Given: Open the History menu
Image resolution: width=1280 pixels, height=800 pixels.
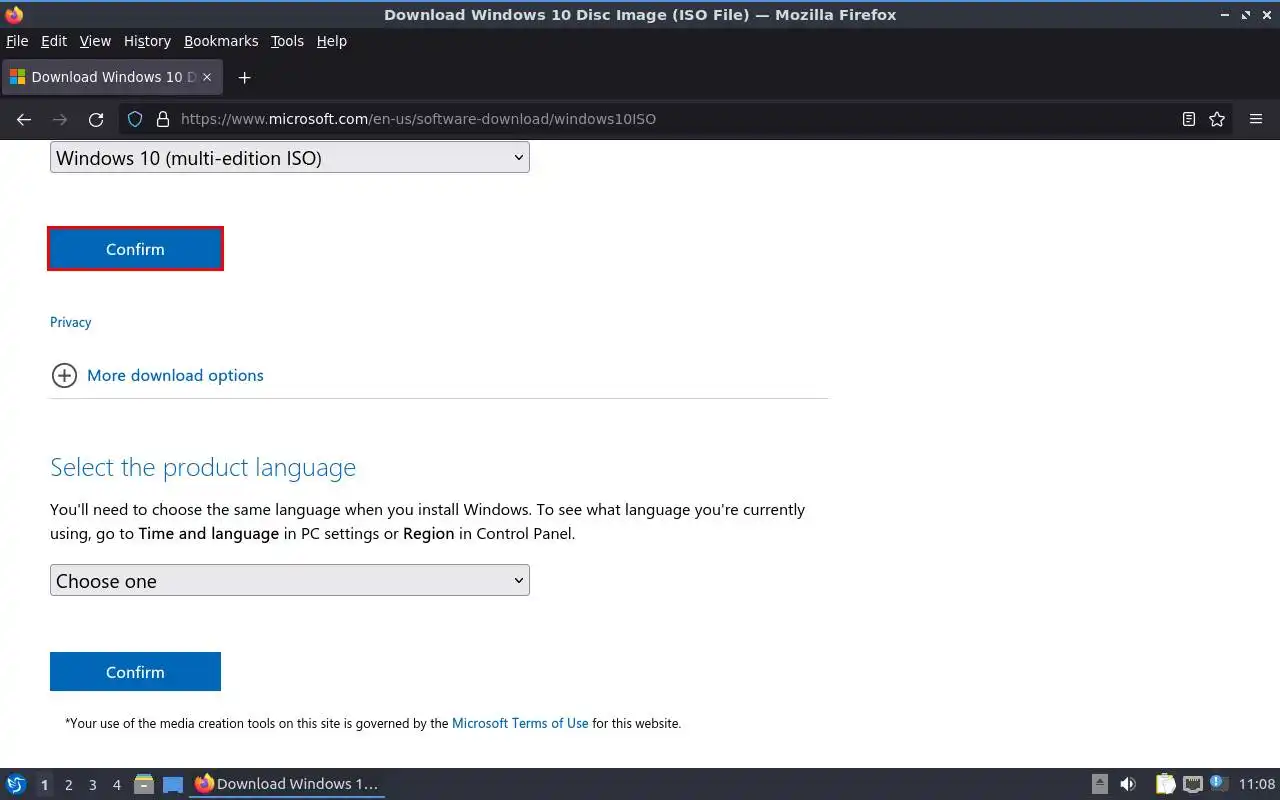Looking at the screenshot, I should pos(147,41).
